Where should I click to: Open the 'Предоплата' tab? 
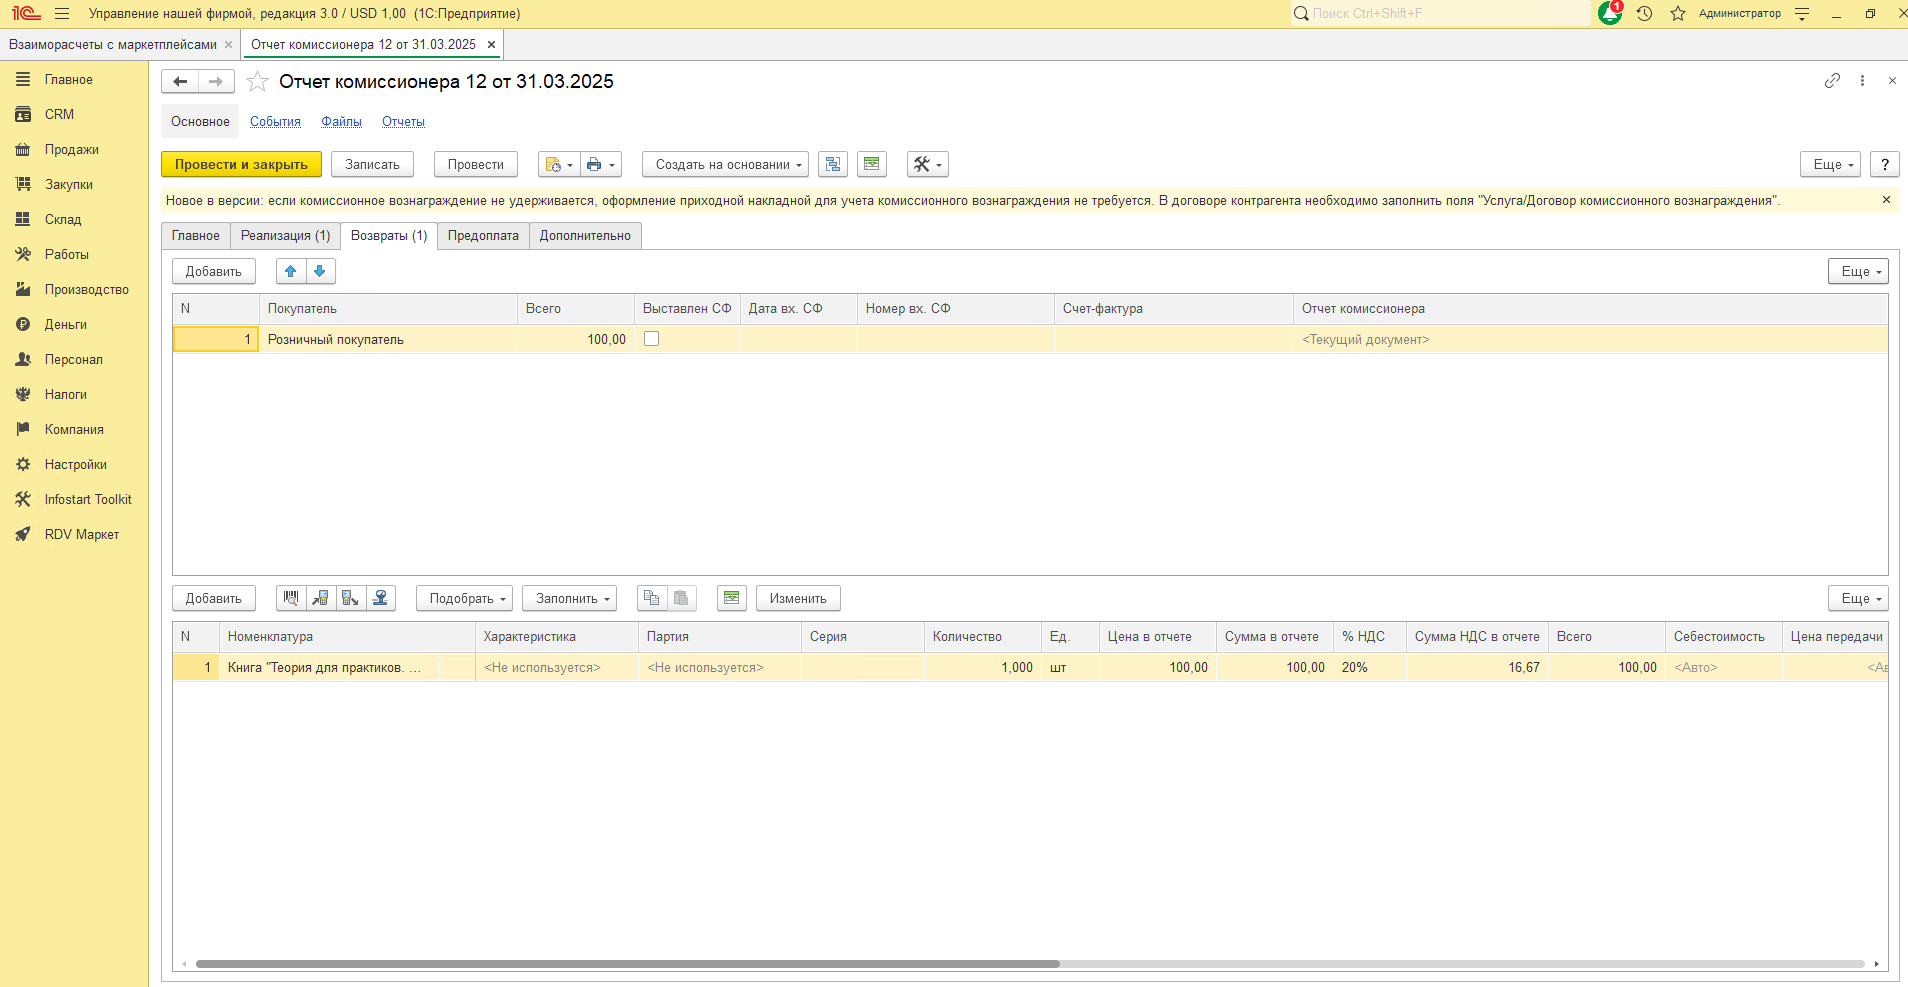pos(483,236)
